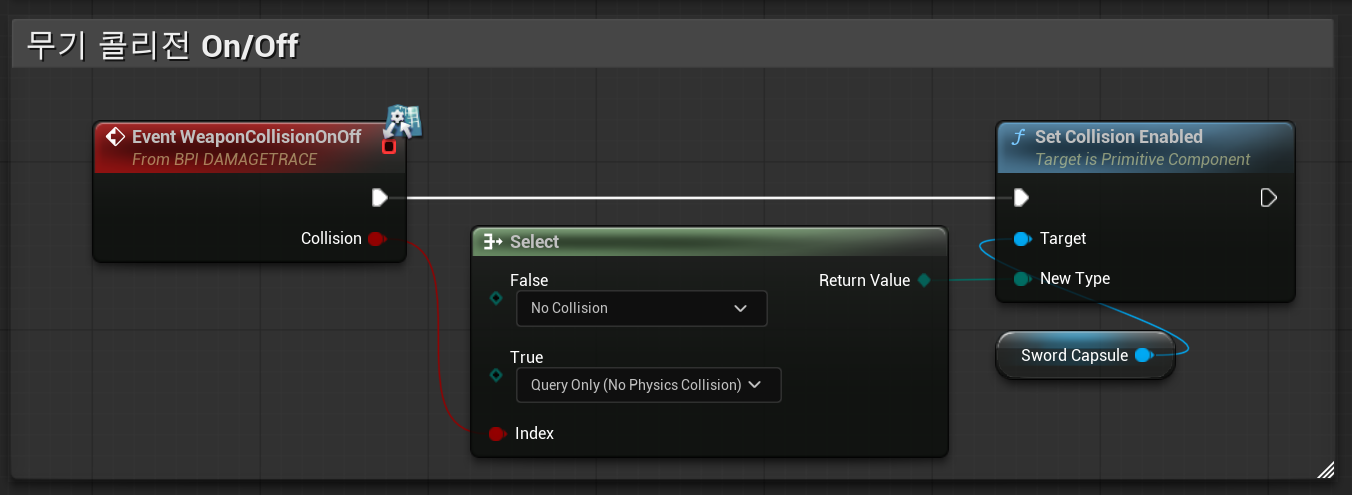Image resolution: width=1352 pixels, height=495 pixels.
Task: Click the function f icon on Set Collision Enabled
Action: tap(1018, 137)
